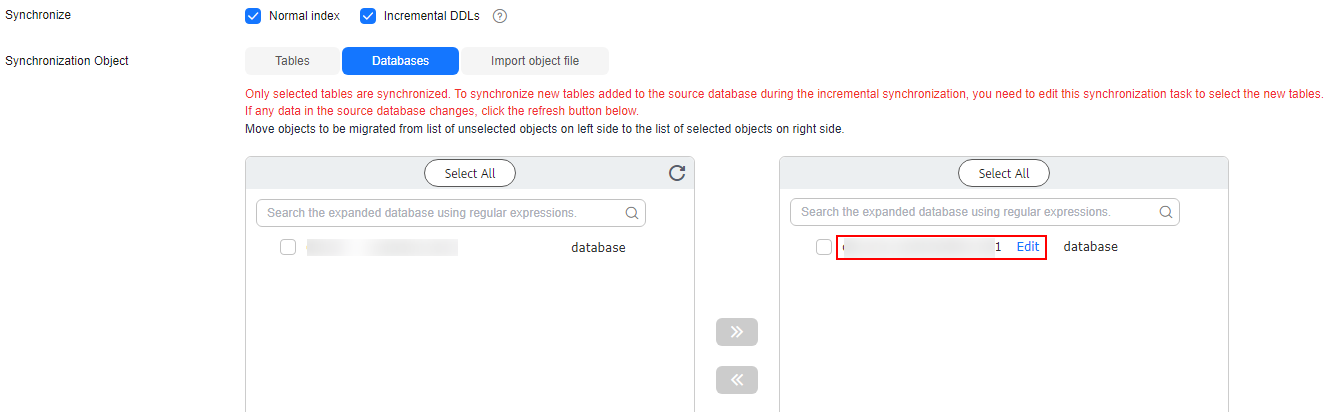Click the double left arrow move button
The image size is (1334, 412).
(x=737, y=380)
